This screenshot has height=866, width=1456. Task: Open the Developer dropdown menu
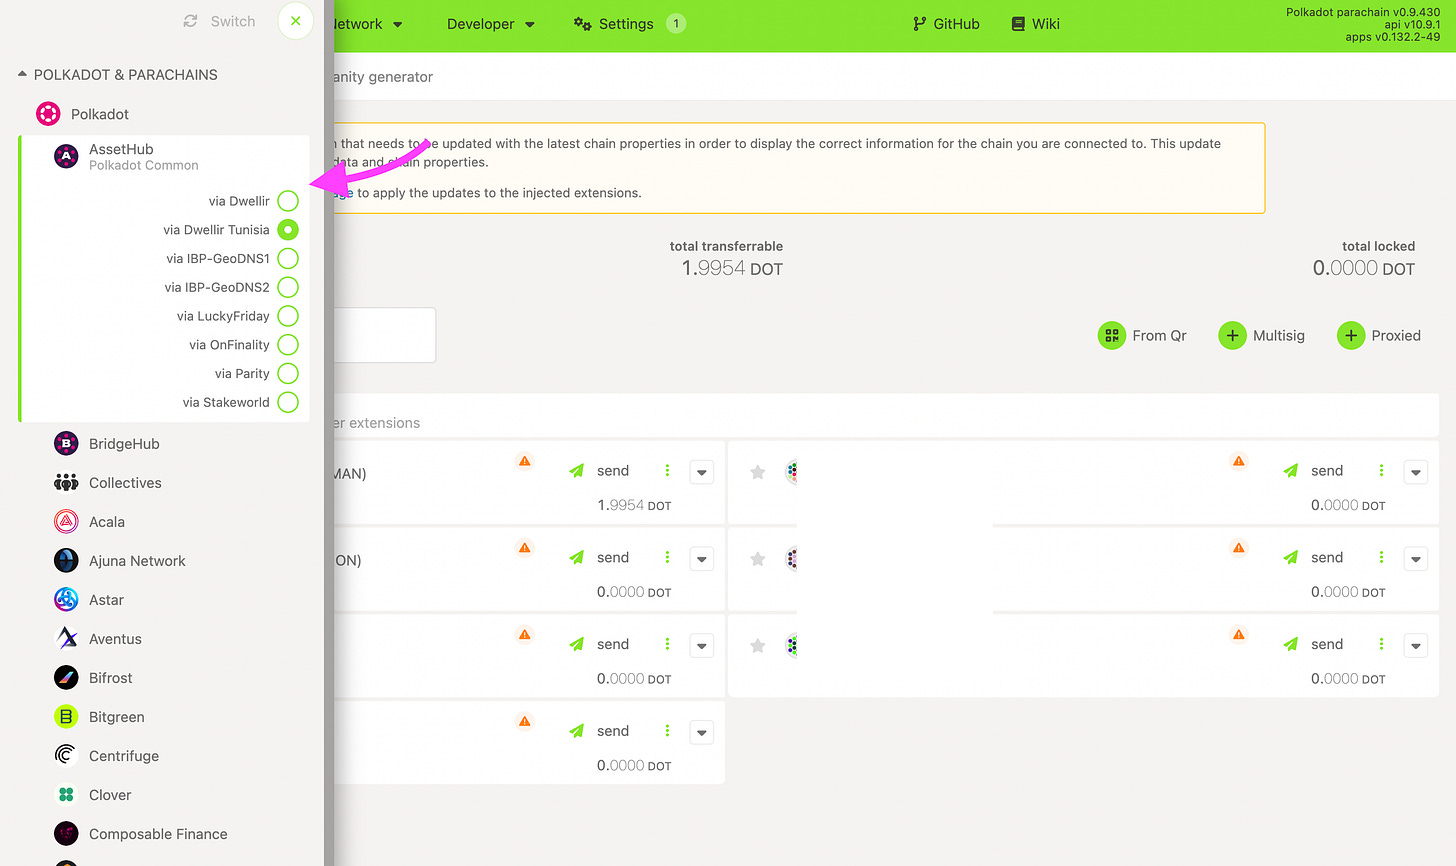click(491, 24)
